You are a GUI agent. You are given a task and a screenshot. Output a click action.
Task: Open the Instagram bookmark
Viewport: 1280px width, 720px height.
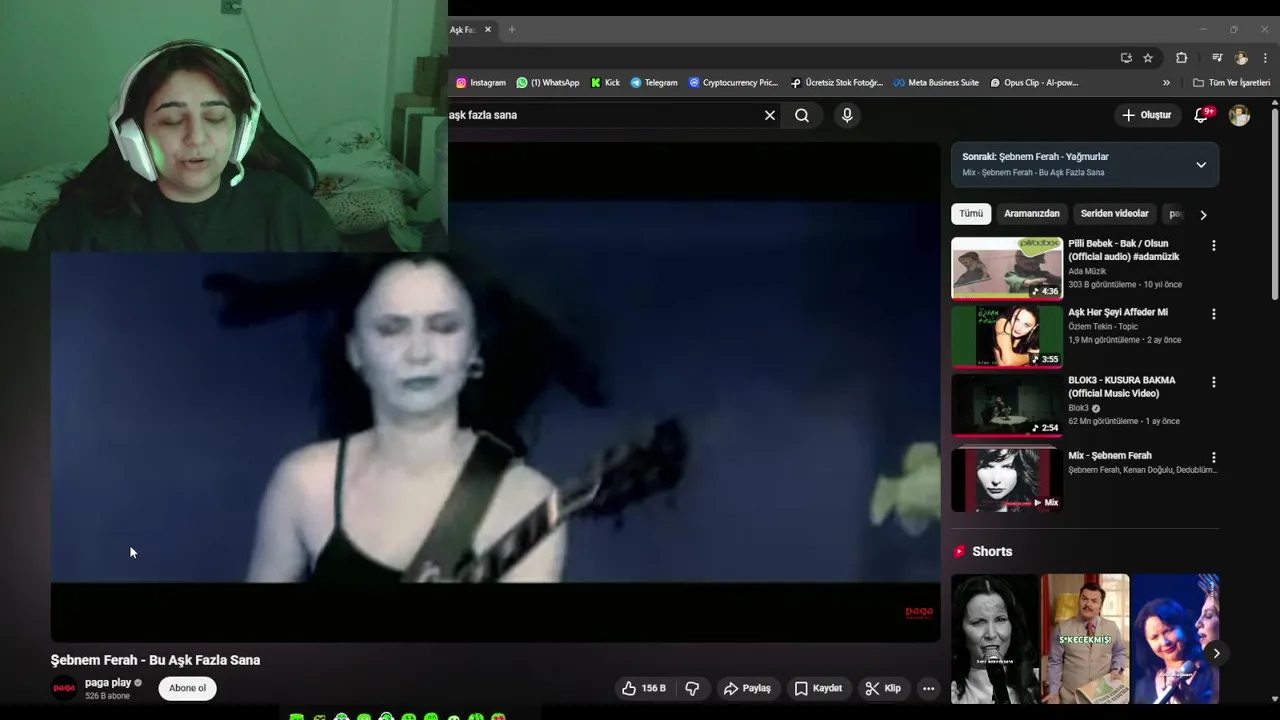click(x=481, y=83)
